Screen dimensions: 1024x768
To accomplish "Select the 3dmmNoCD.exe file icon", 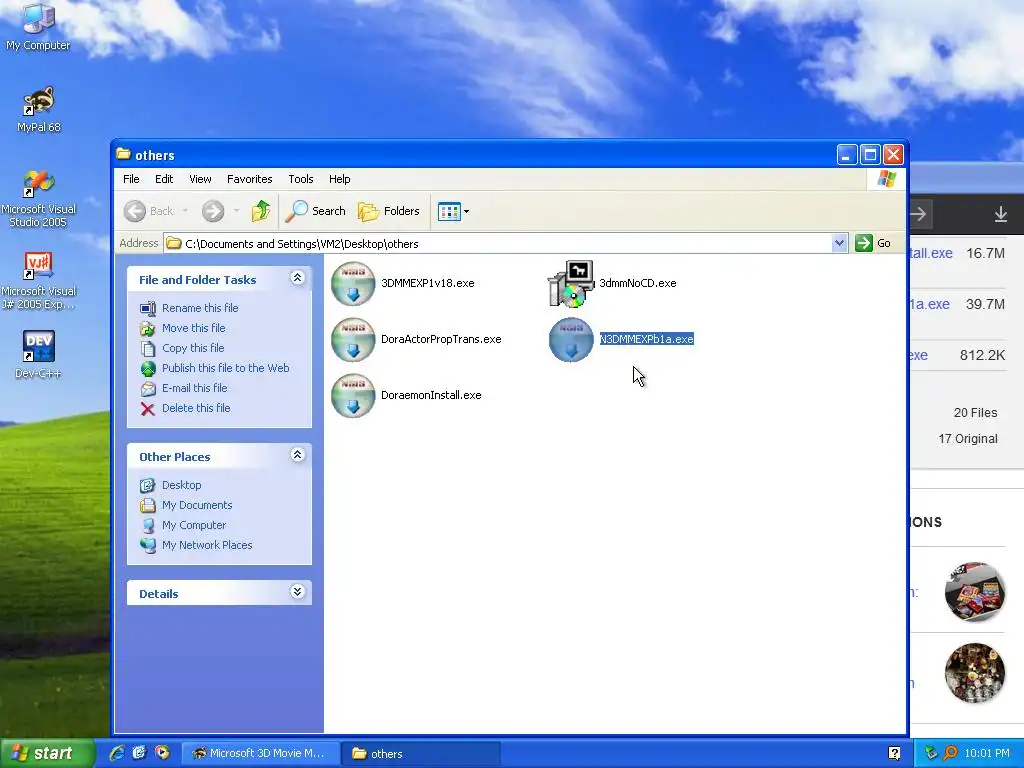I will pos(571,283).
